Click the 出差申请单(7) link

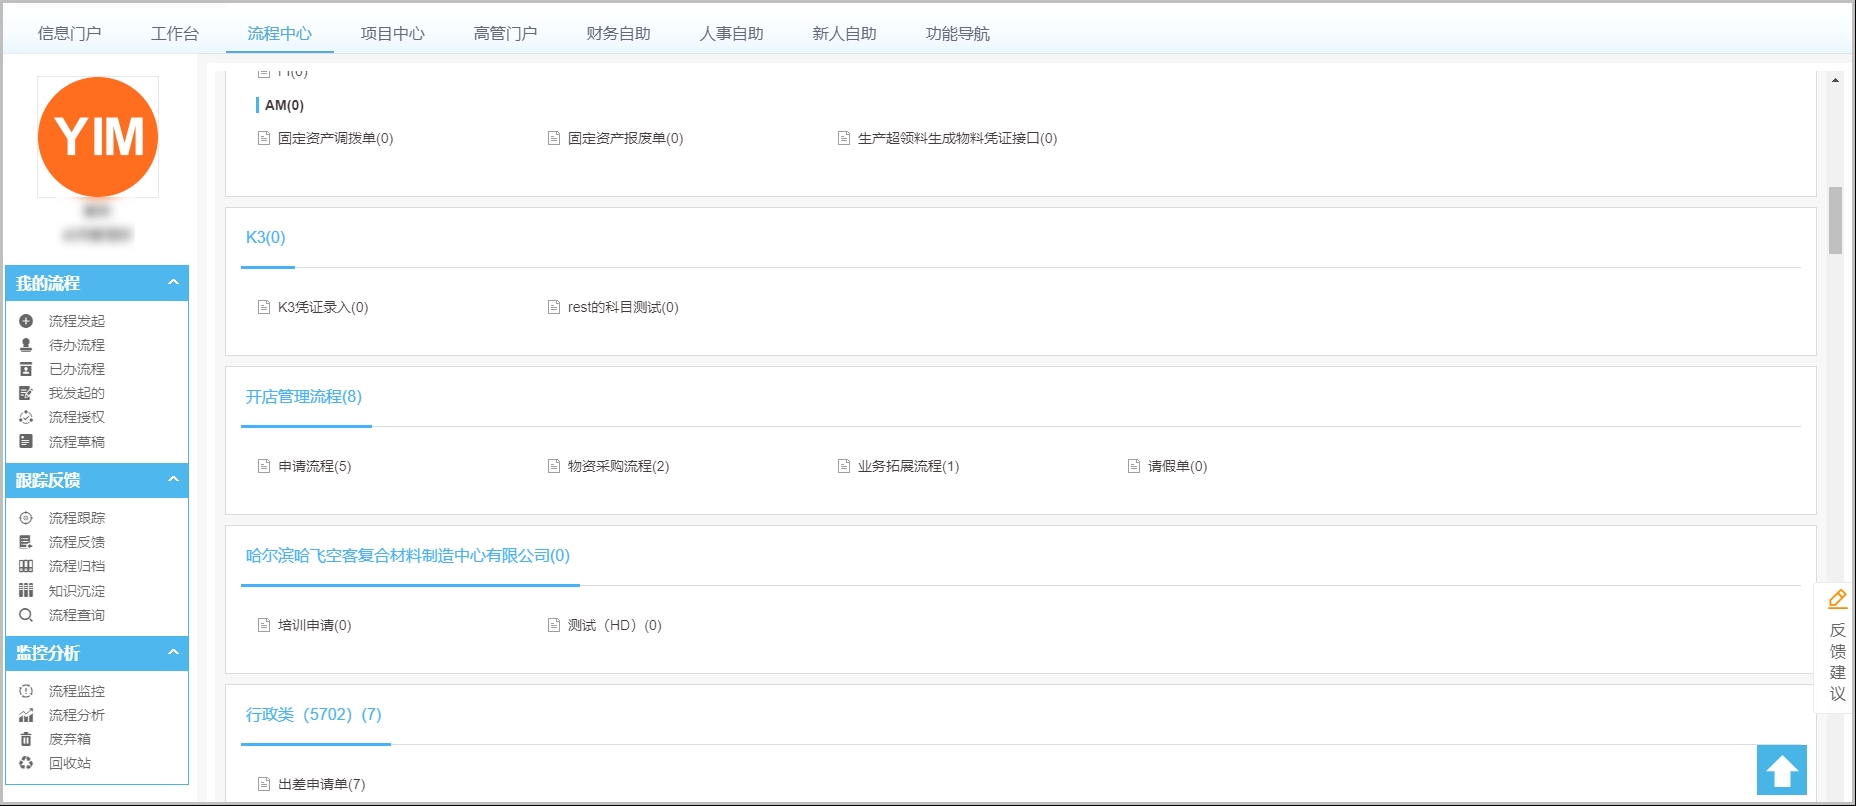321,784
